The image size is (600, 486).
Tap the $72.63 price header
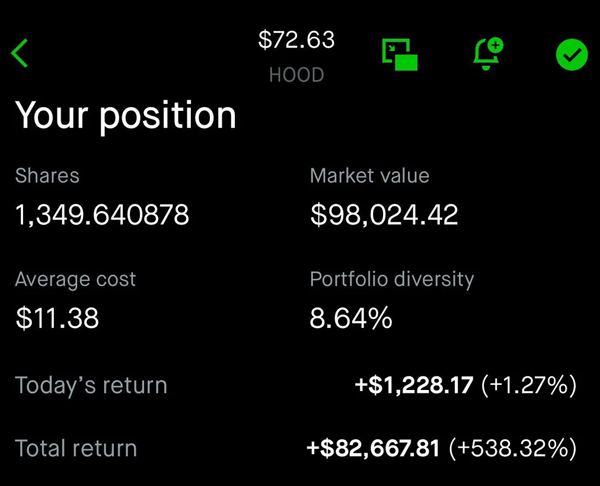click(x=297, y=39)
